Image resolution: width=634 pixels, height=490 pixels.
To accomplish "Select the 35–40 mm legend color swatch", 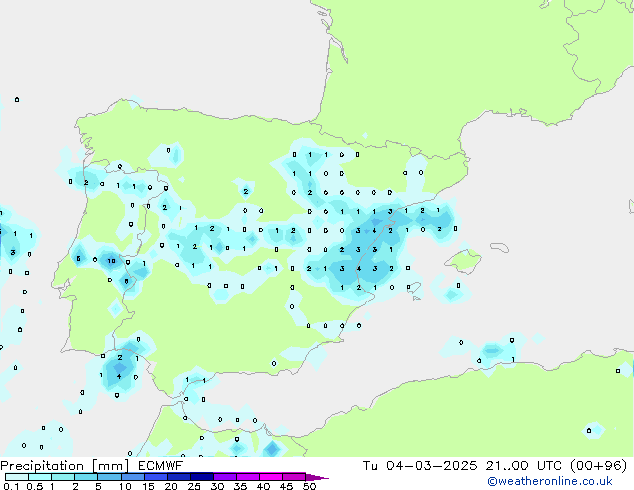I will 247,477.
